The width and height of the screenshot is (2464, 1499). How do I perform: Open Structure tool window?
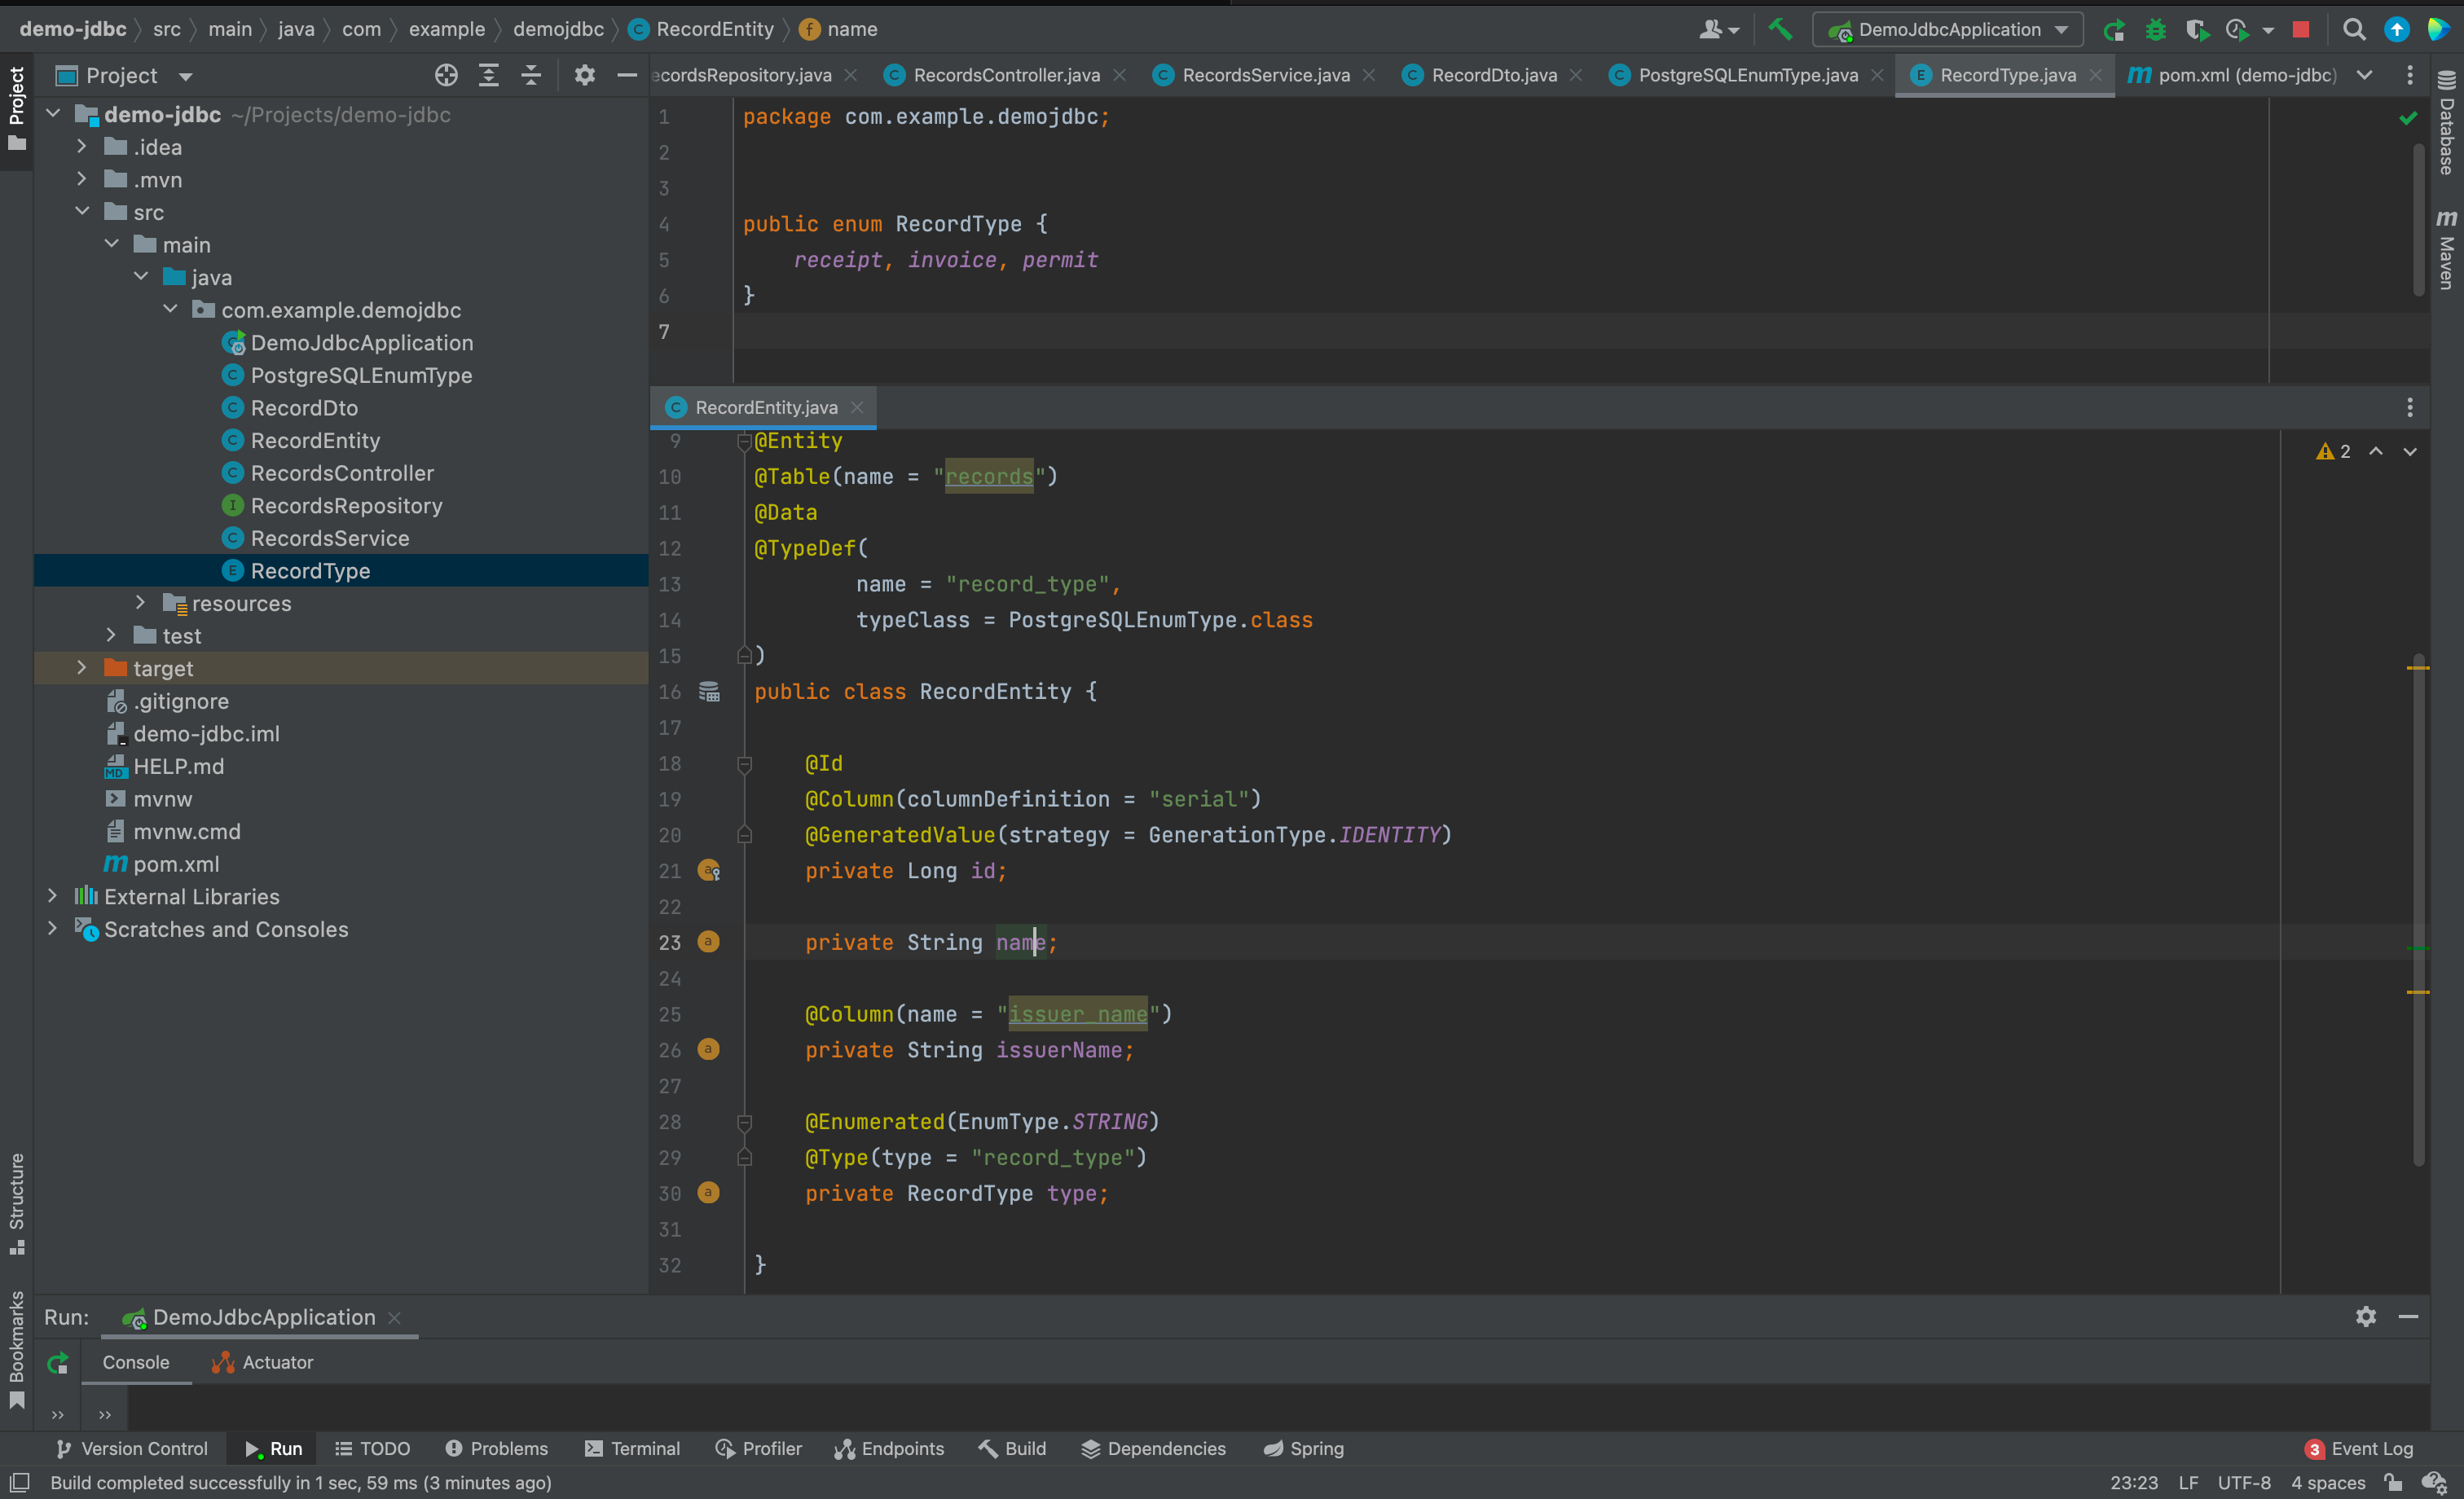click(x=16, y=1203)
